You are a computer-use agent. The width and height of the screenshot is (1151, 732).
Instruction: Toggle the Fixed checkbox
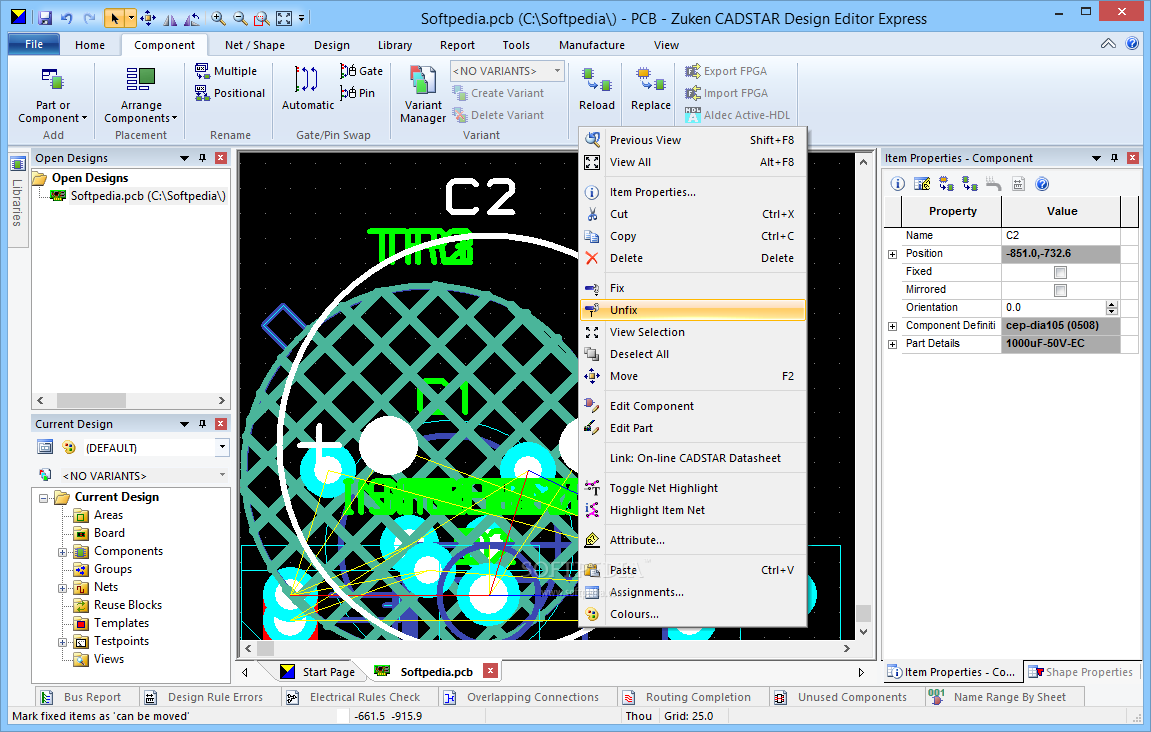tap(1060, 272)
